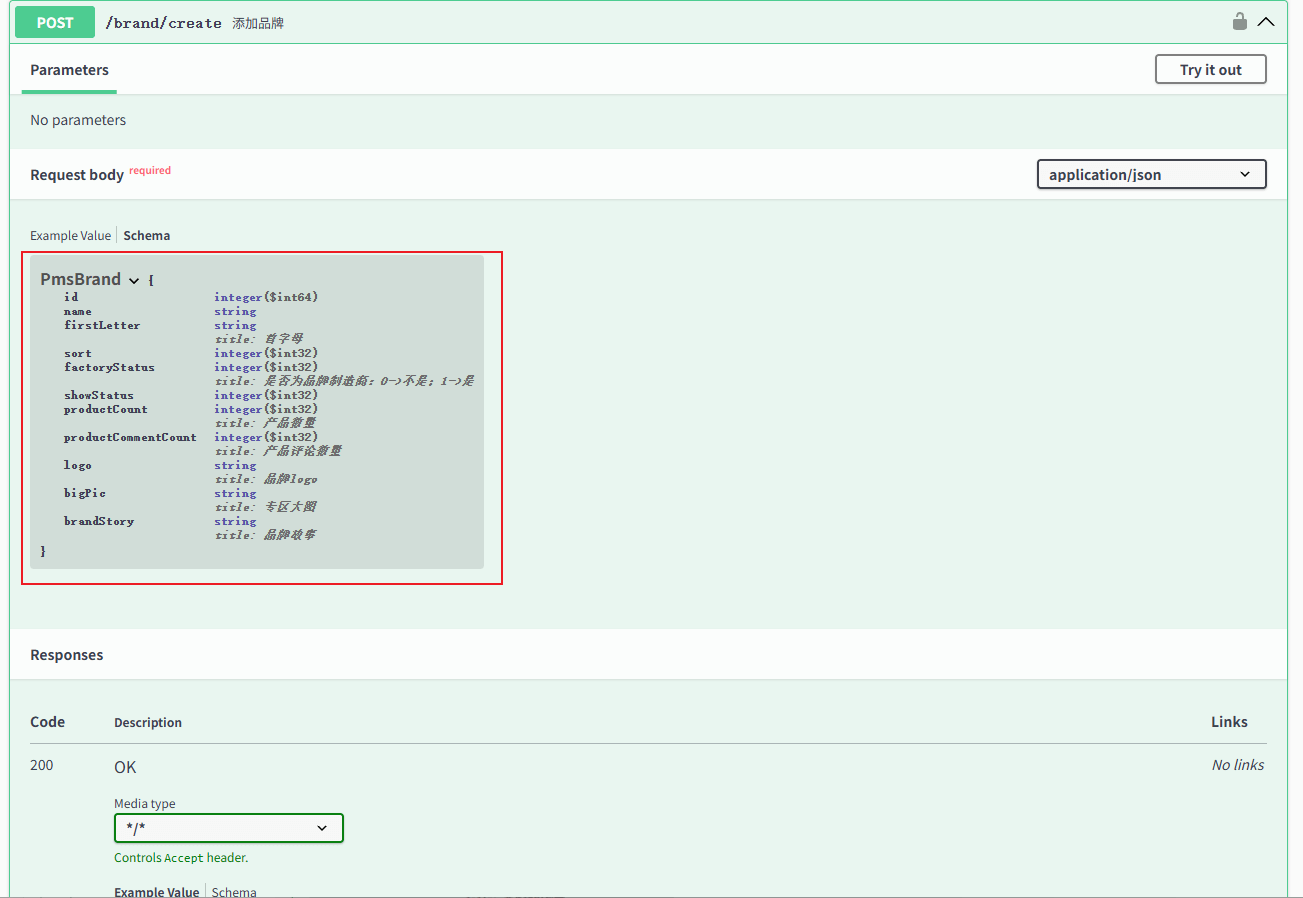Select the Parameters tab
This screenshot has width=1303, height=898.
(x=69, y=70)
